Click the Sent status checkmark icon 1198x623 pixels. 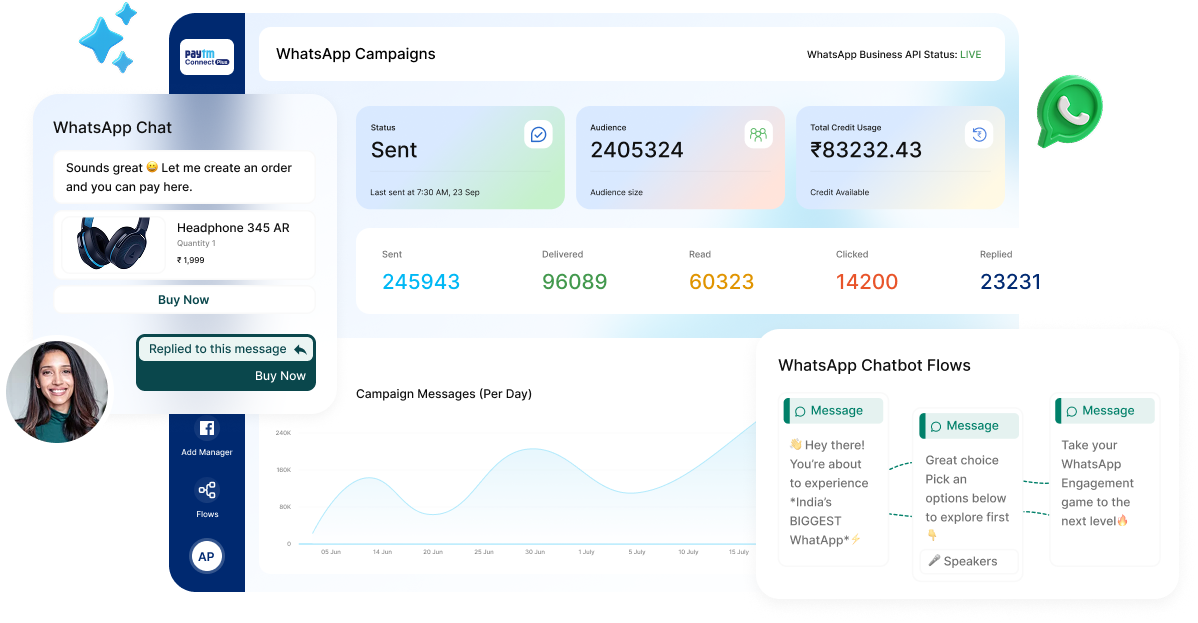click(538, 134)
